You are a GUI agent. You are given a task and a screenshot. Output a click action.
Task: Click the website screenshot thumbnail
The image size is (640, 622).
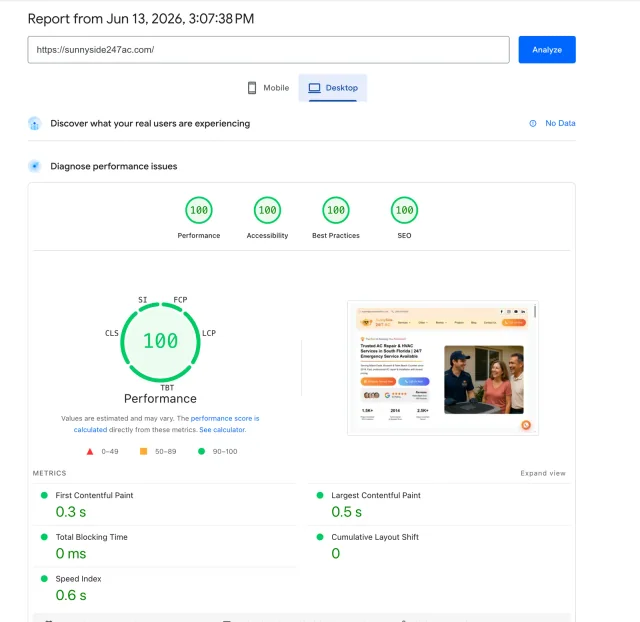(443, 368)
